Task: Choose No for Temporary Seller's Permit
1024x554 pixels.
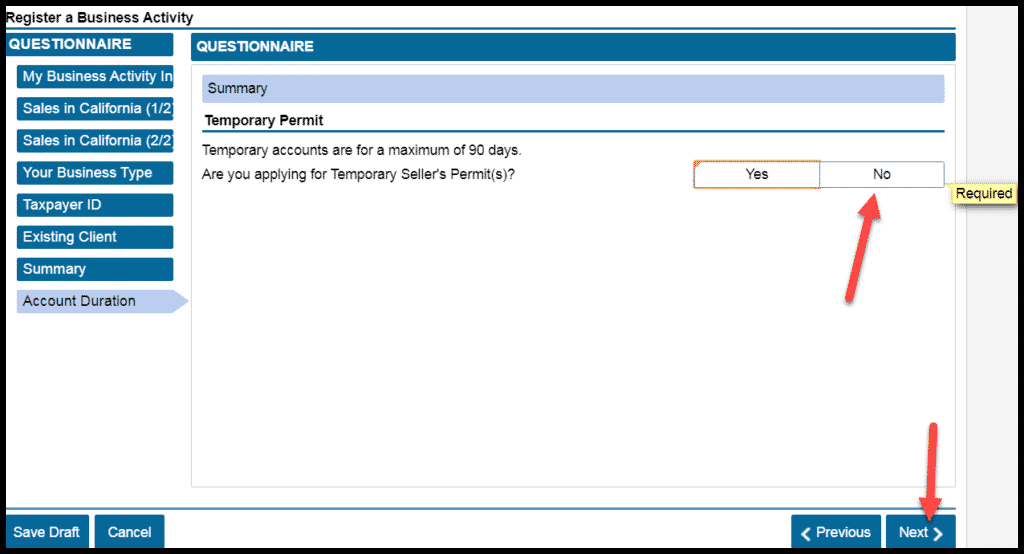Action: coord(881,174)
